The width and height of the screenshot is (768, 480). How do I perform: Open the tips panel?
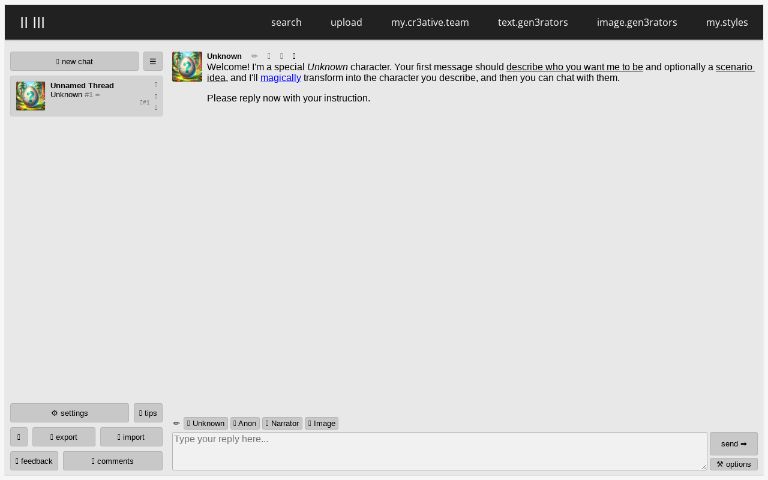click(x=148, y=413)
